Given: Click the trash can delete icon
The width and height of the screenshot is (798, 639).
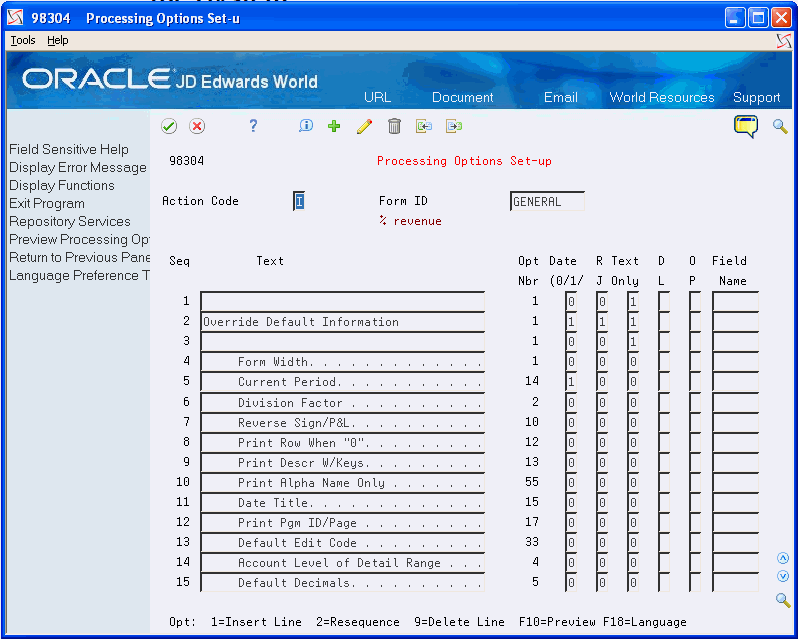Looking at the screenshot, I should click(394, 126).
